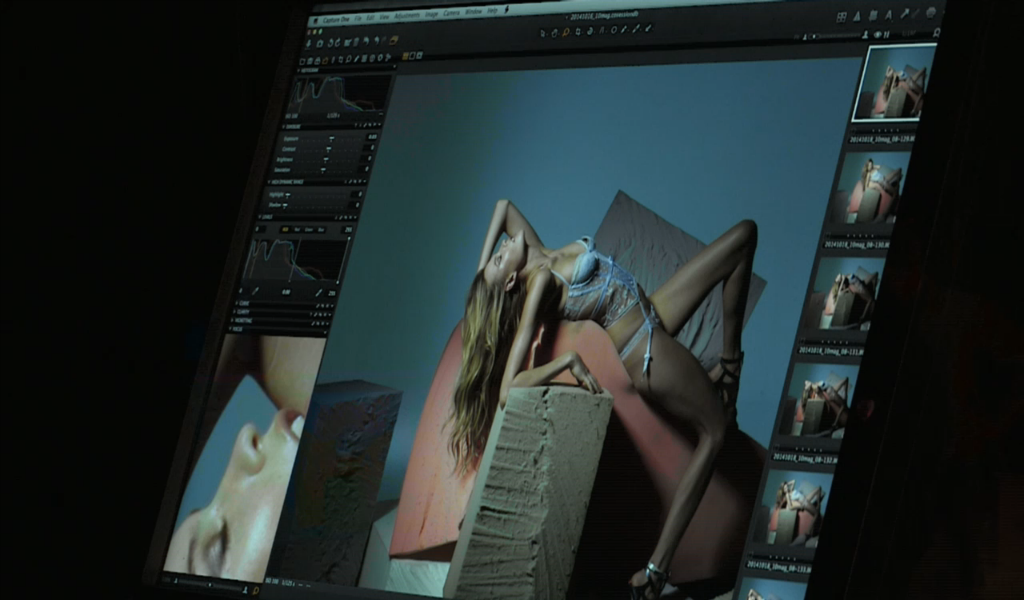Open the Window menu
This screenshot has width=1024, height=600.
click(x=473, y=12)
